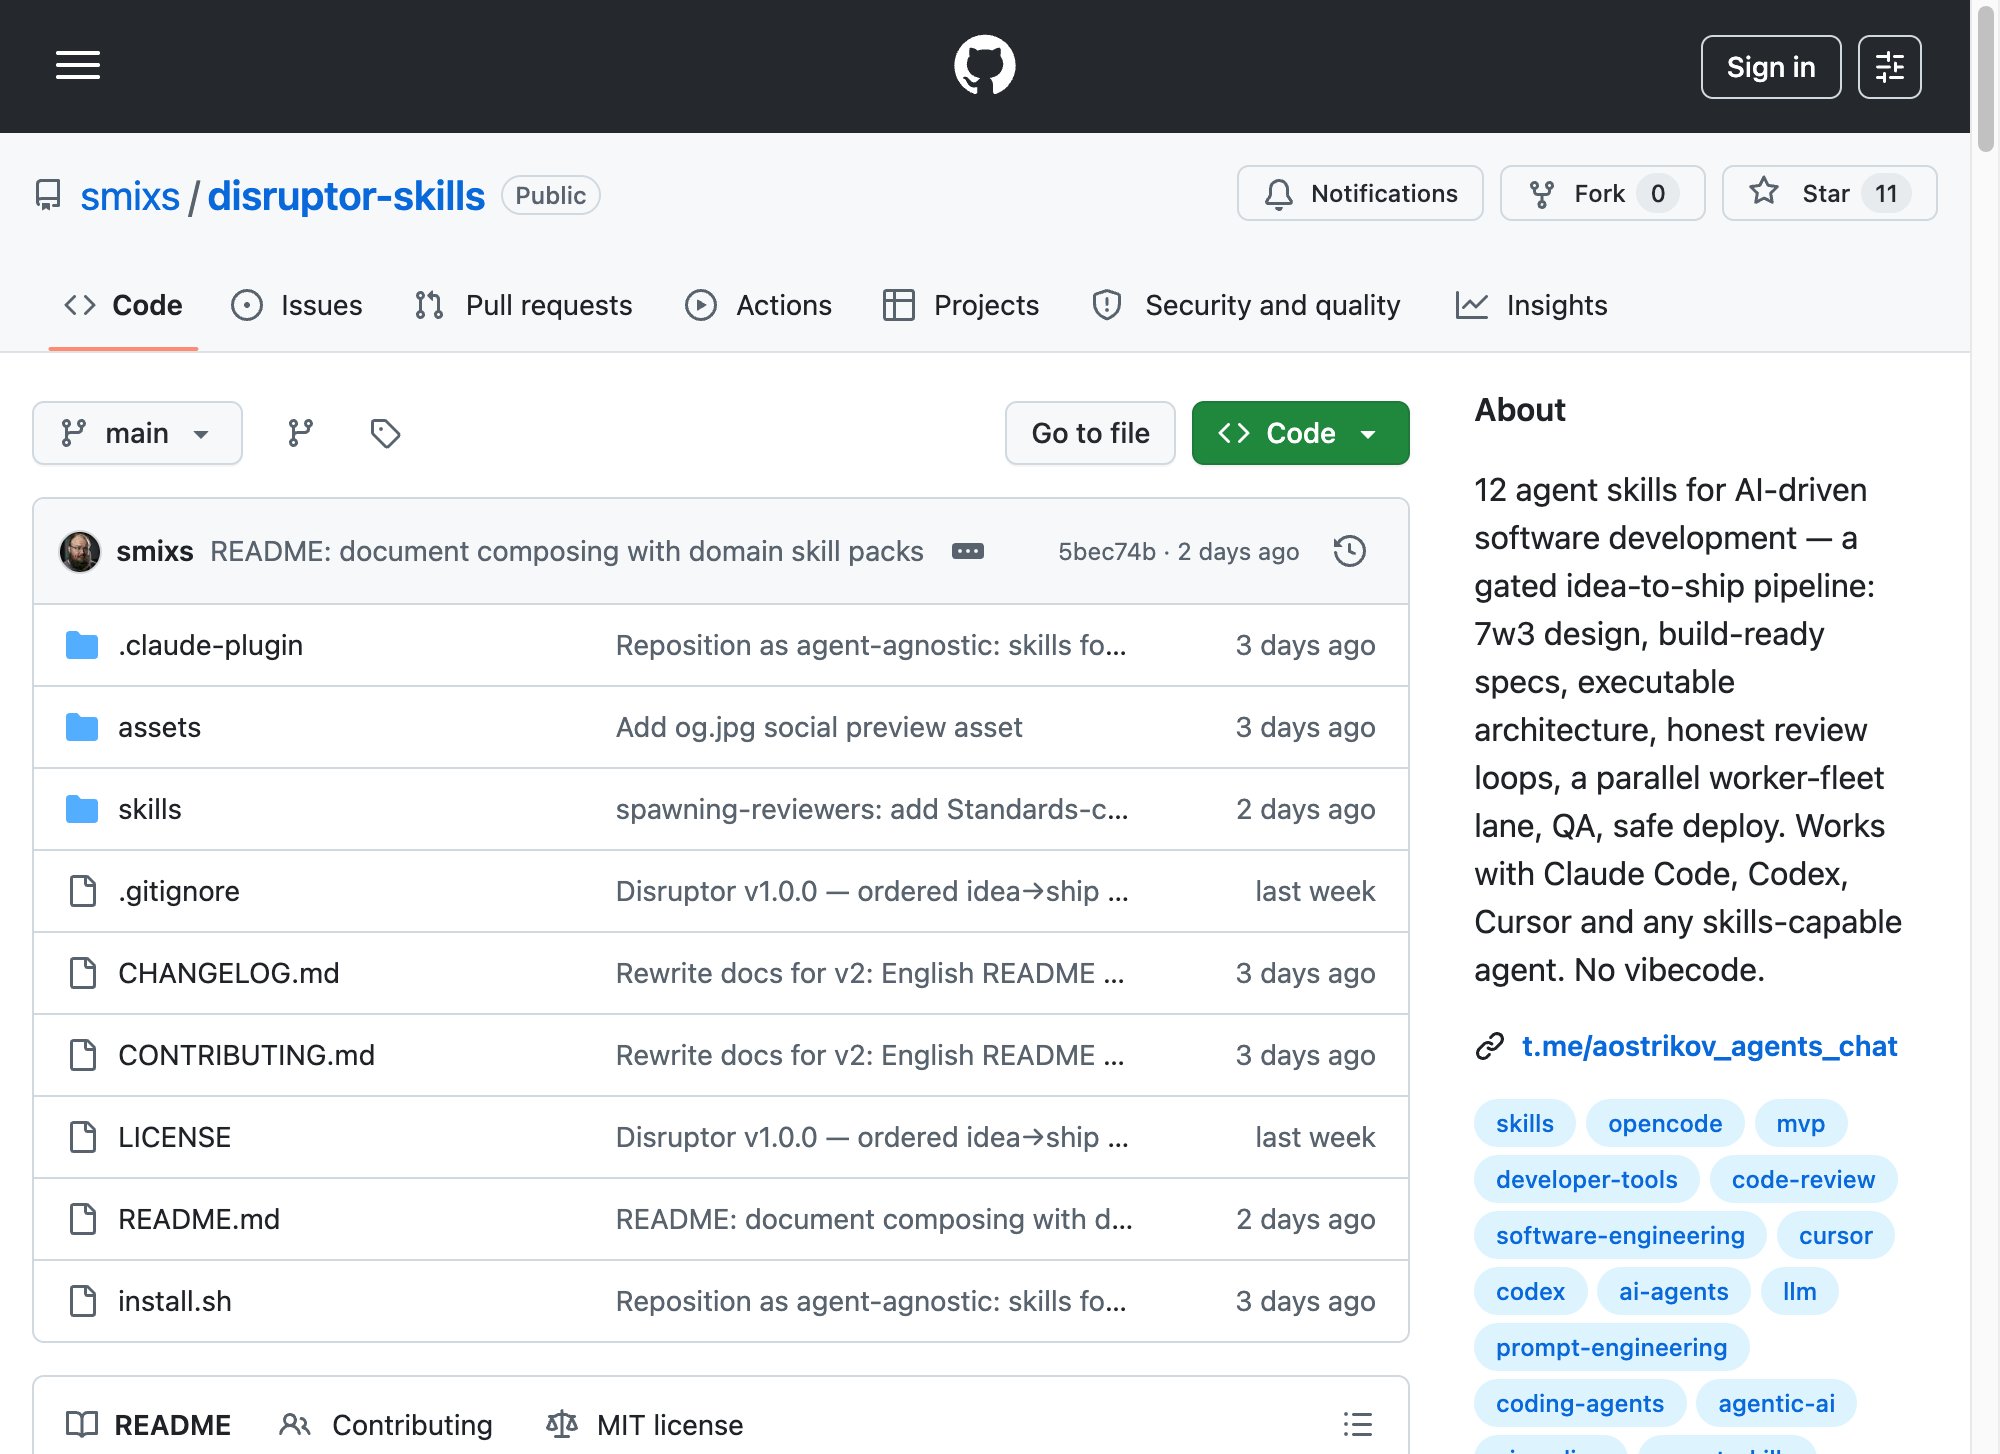Viewport: 2000px width, 1454px height.
Task: Expand commit message ellipsis button
Action: point(967,551)
